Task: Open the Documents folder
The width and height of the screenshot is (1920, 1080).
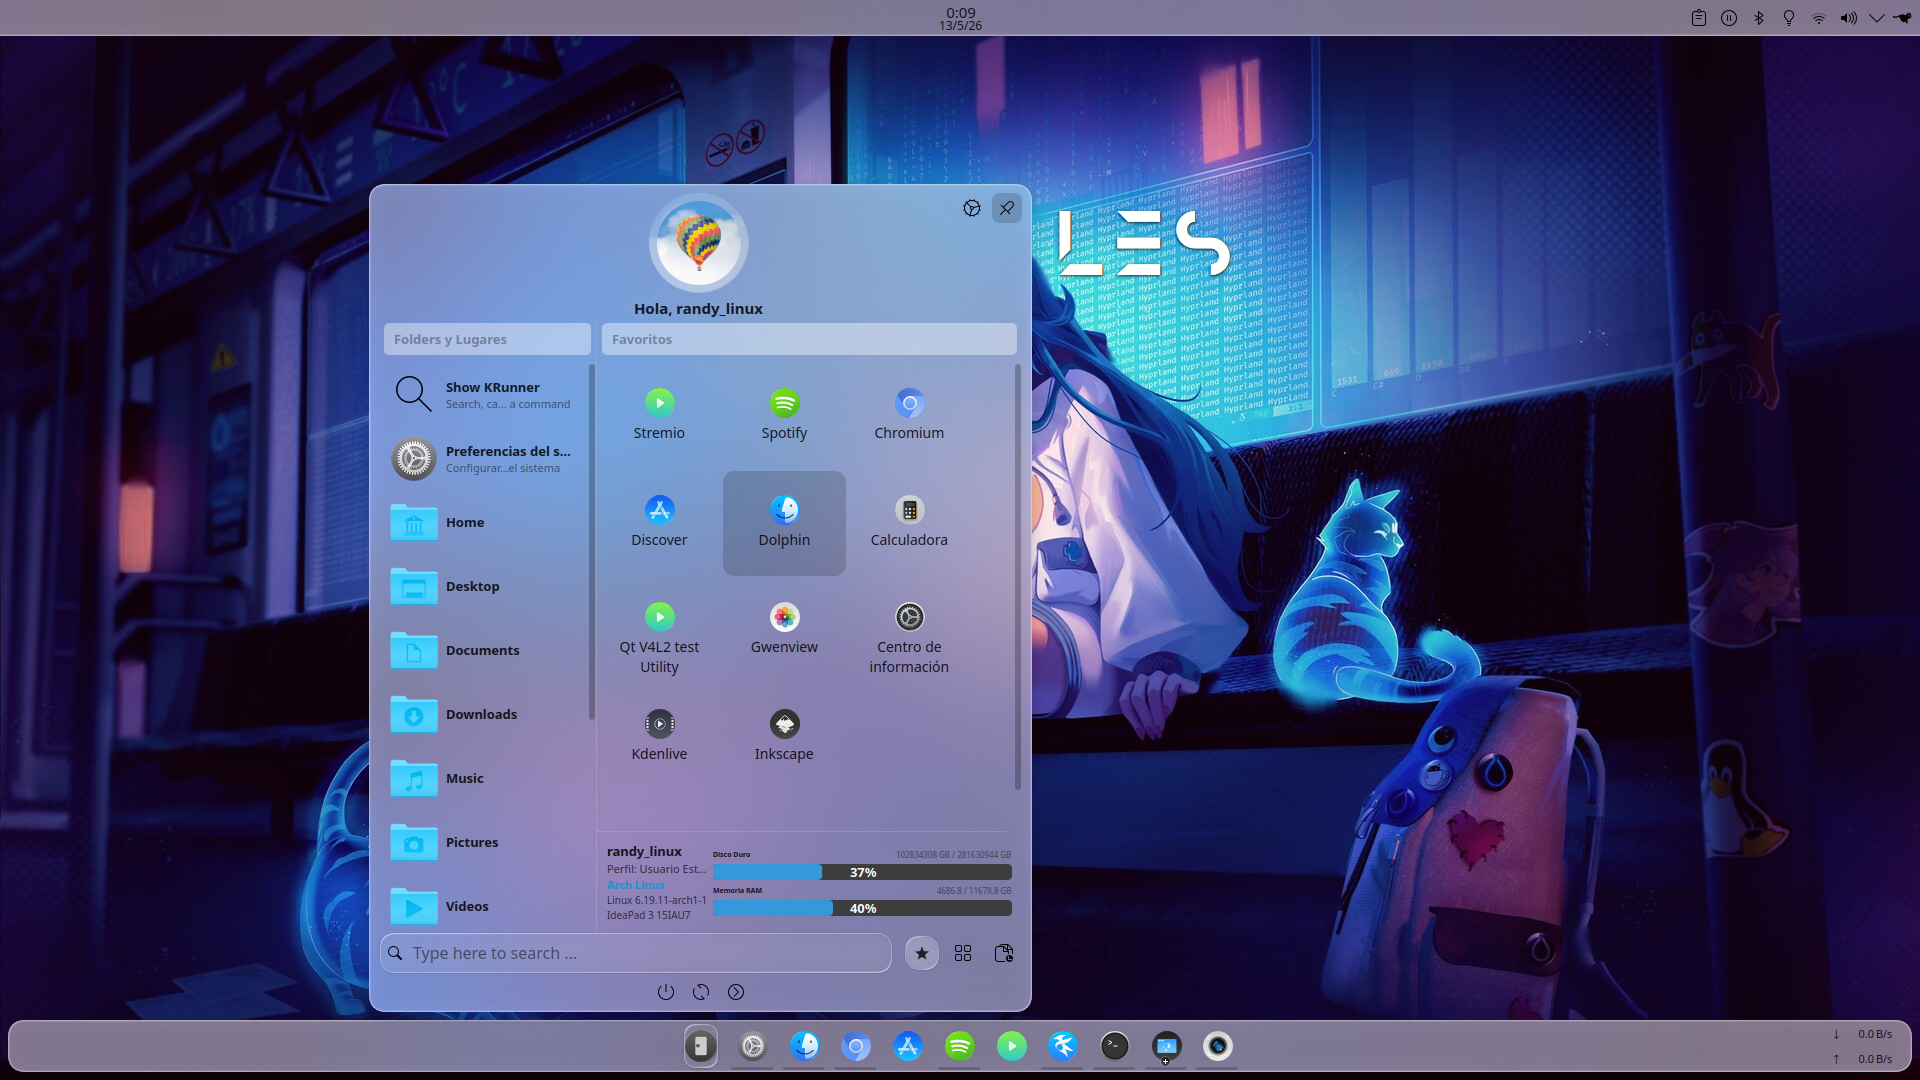Action: click(x=487, y=650)
